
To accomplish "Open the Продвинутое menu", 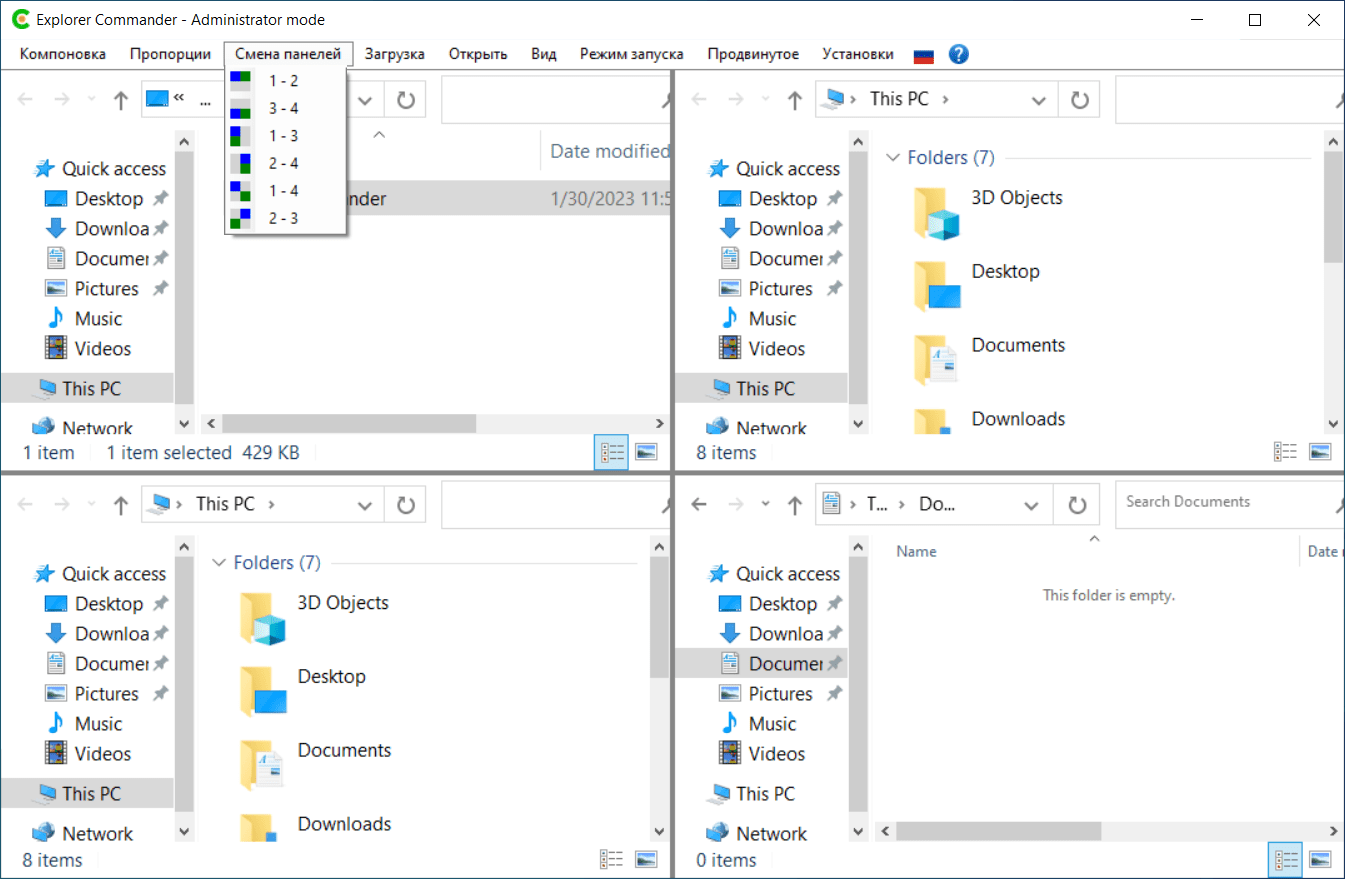I will [x=753, y=54].
